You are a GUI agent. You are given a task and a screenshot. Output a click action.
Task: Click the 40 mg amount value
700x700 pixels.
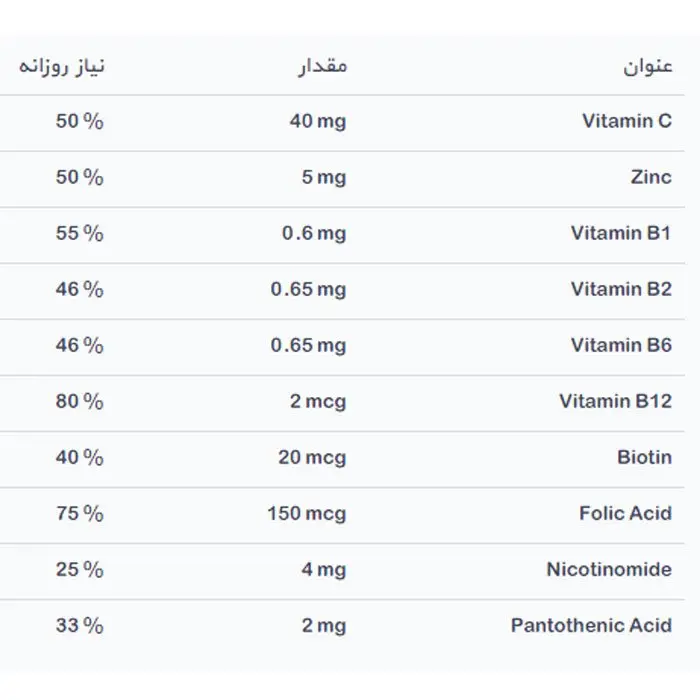[318, 121]
